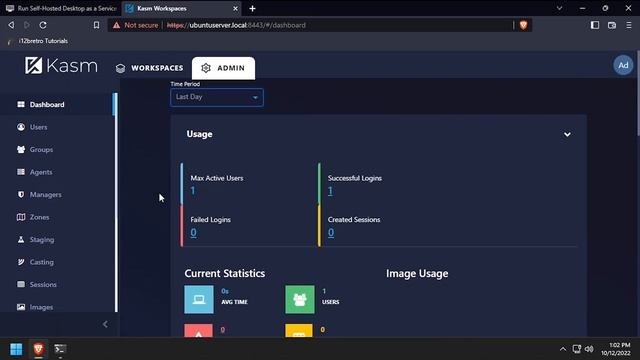Click the Current Statistics heading
Viewport: 640px width, 360px height.
(x=224, y=273)
